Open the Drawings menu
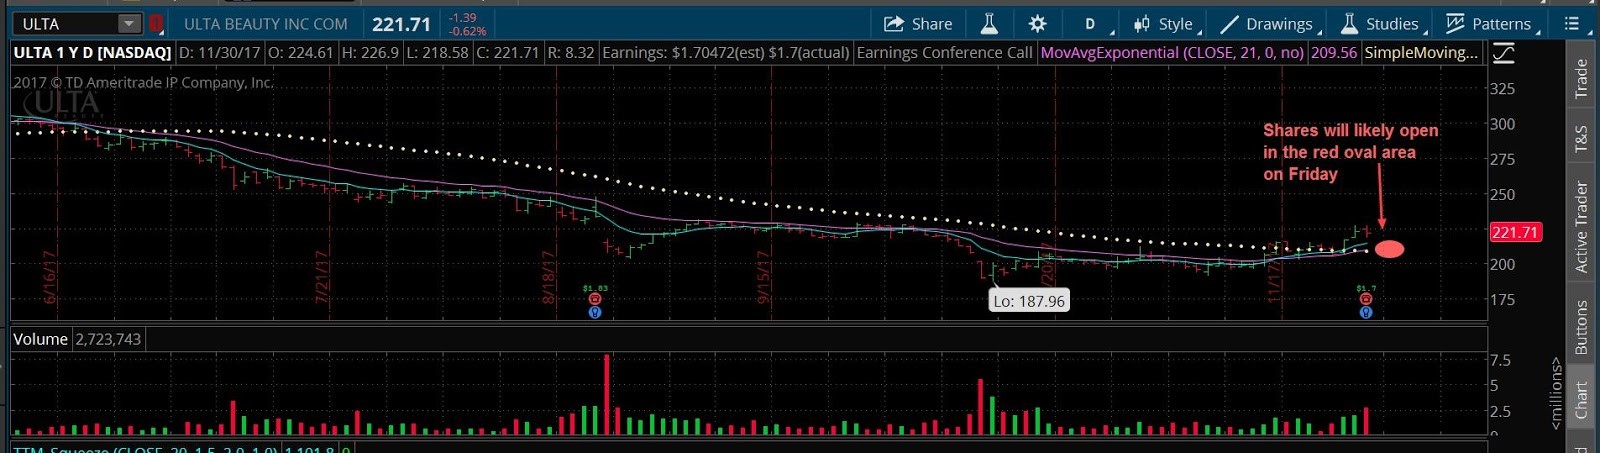The image size is (1600, 453). pos(1269,24)
